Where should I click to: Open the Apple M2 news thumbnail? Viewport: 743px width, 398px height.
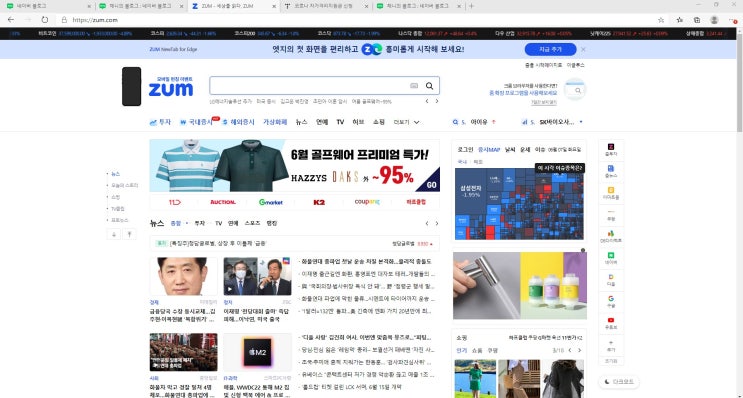257,353
